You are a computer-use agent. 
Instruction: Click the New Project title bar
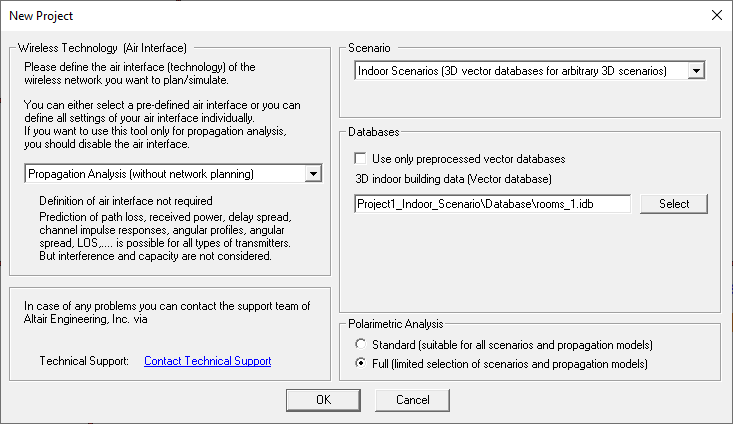pyautogui.click(x=300, y=16)
